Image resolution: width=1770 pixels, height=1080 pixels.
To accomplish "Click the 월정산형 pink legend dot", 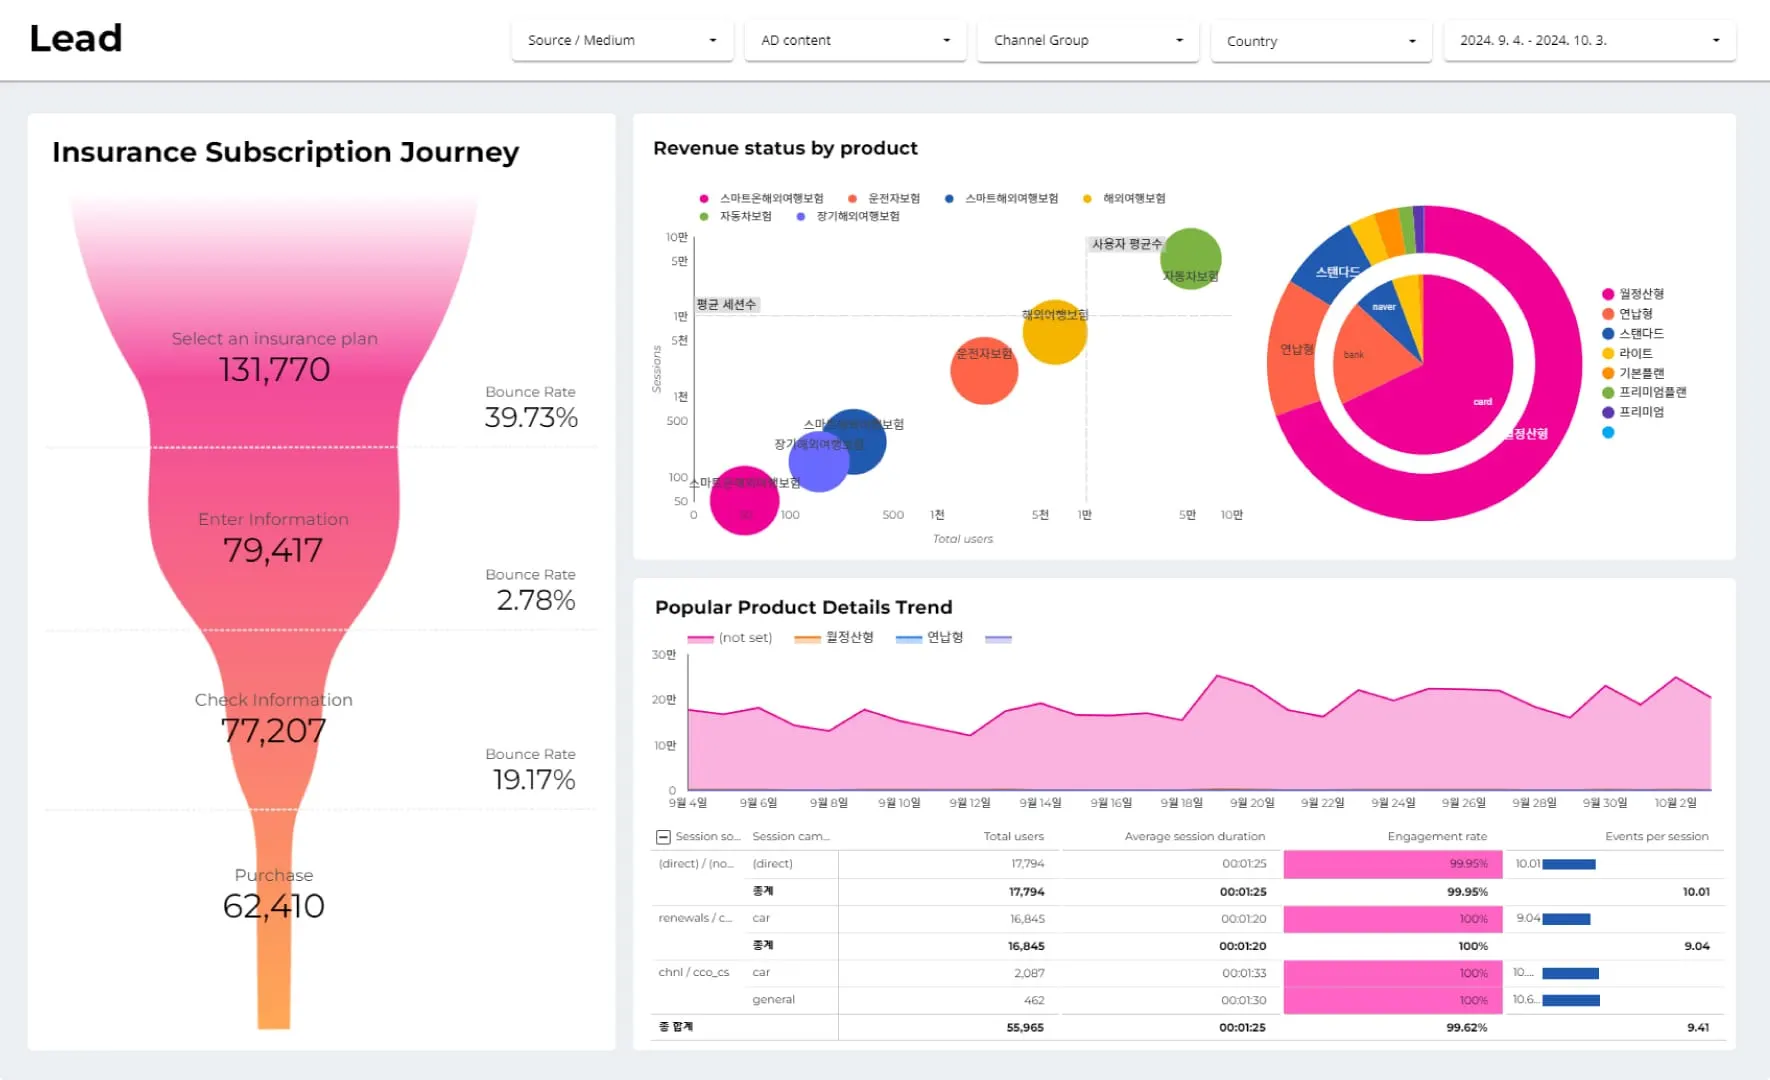I will (x=1608, y=294).
